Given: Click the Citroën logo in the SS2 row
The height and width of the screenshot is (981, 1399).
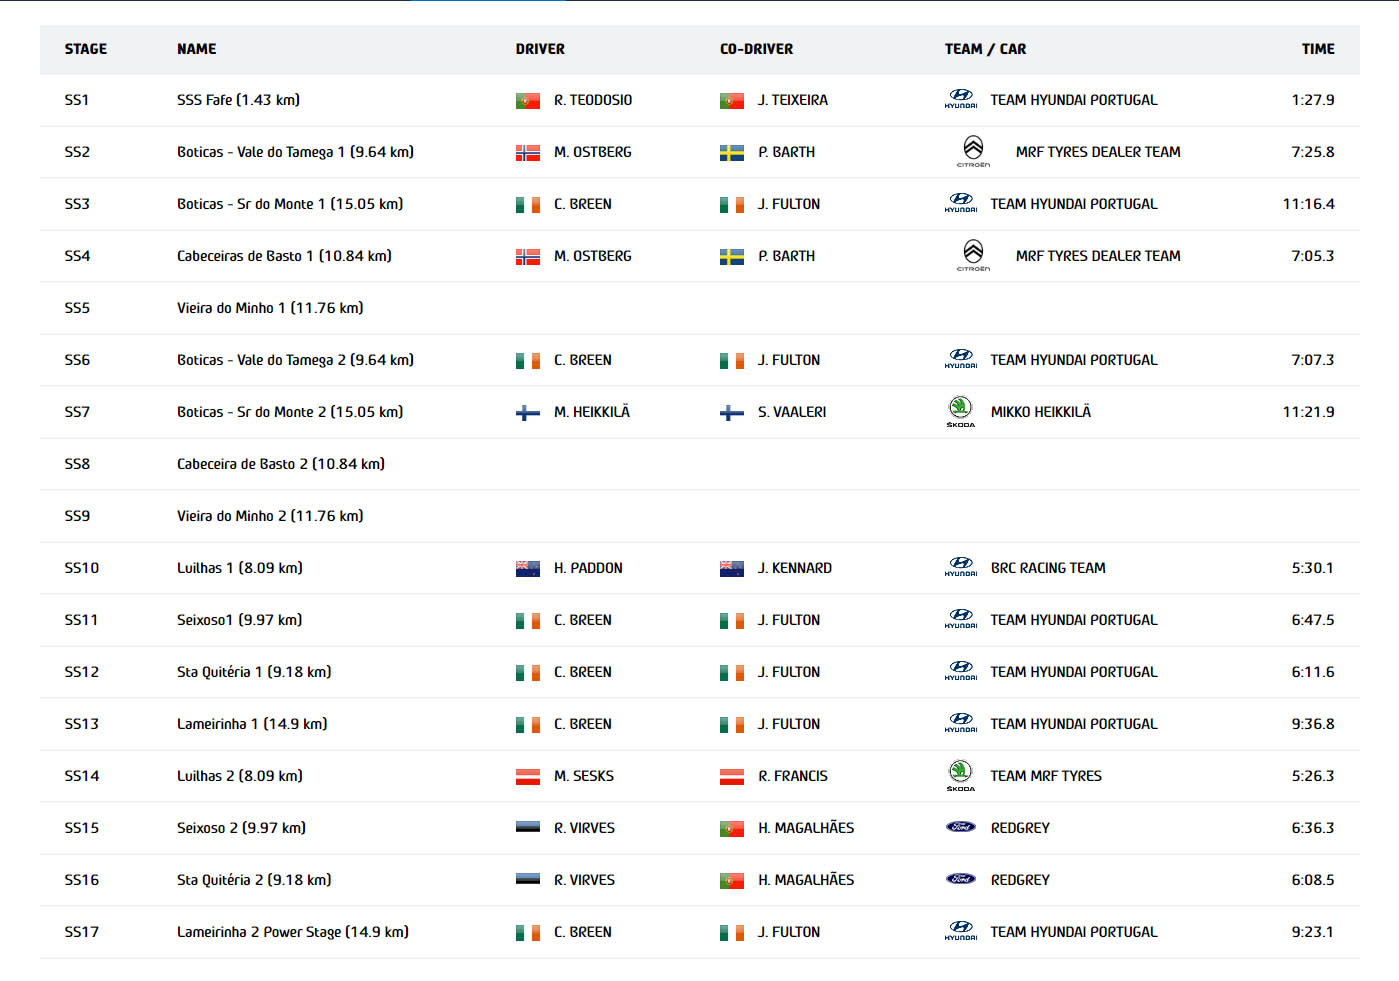Looking at the screenshot, I should [973, 152].
